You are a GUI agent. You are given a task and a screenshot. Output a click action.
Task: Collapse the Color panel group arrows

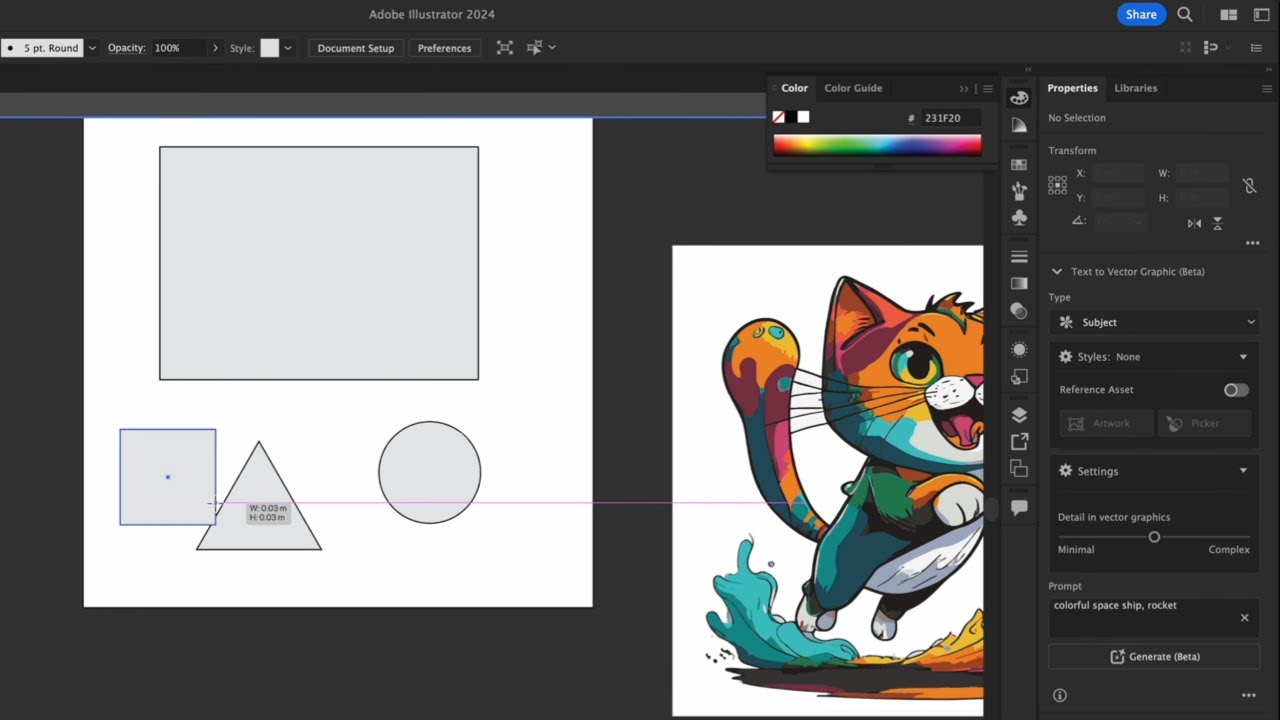tap(964, 88)
